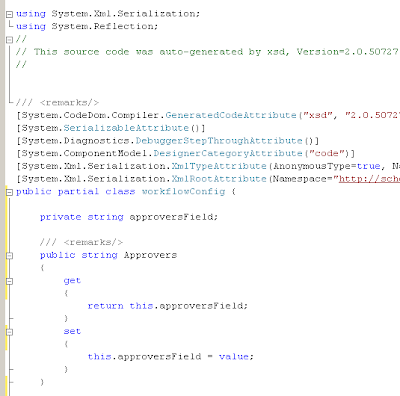
Task: Click the DebuggerStepThroughAttribute text
Action: tap(219, 141)
